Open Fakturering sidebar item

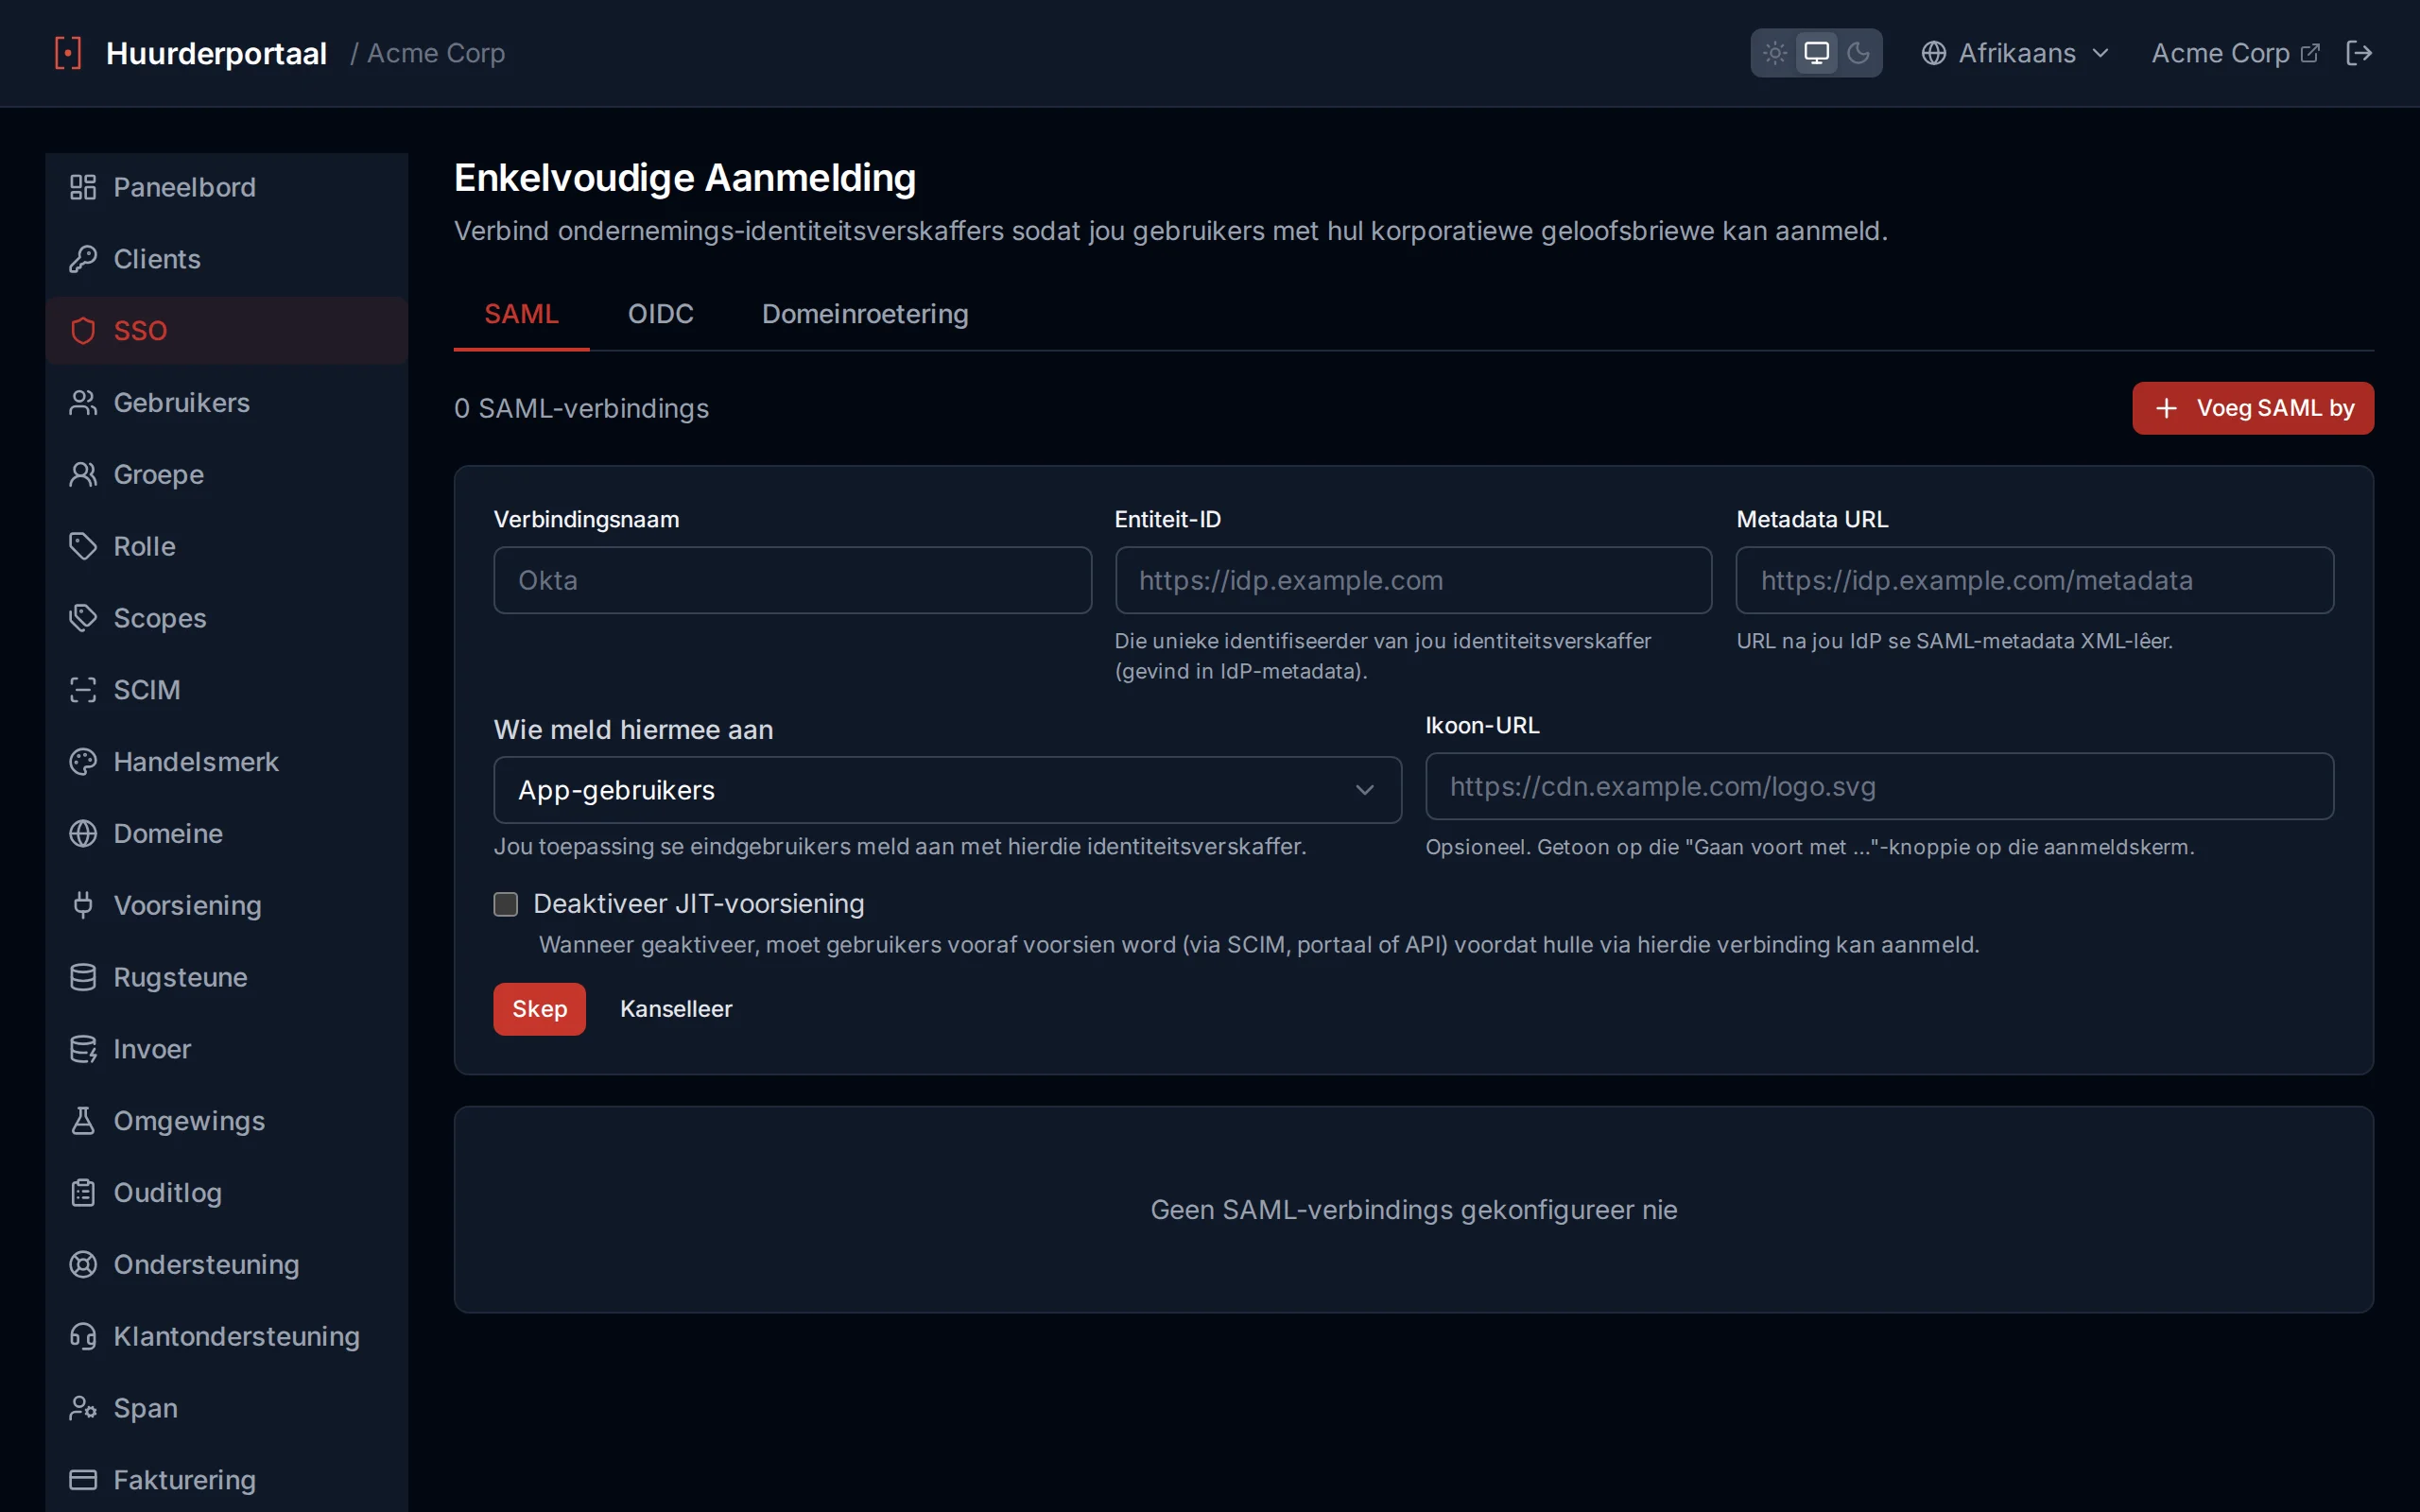pos(227,1480)
